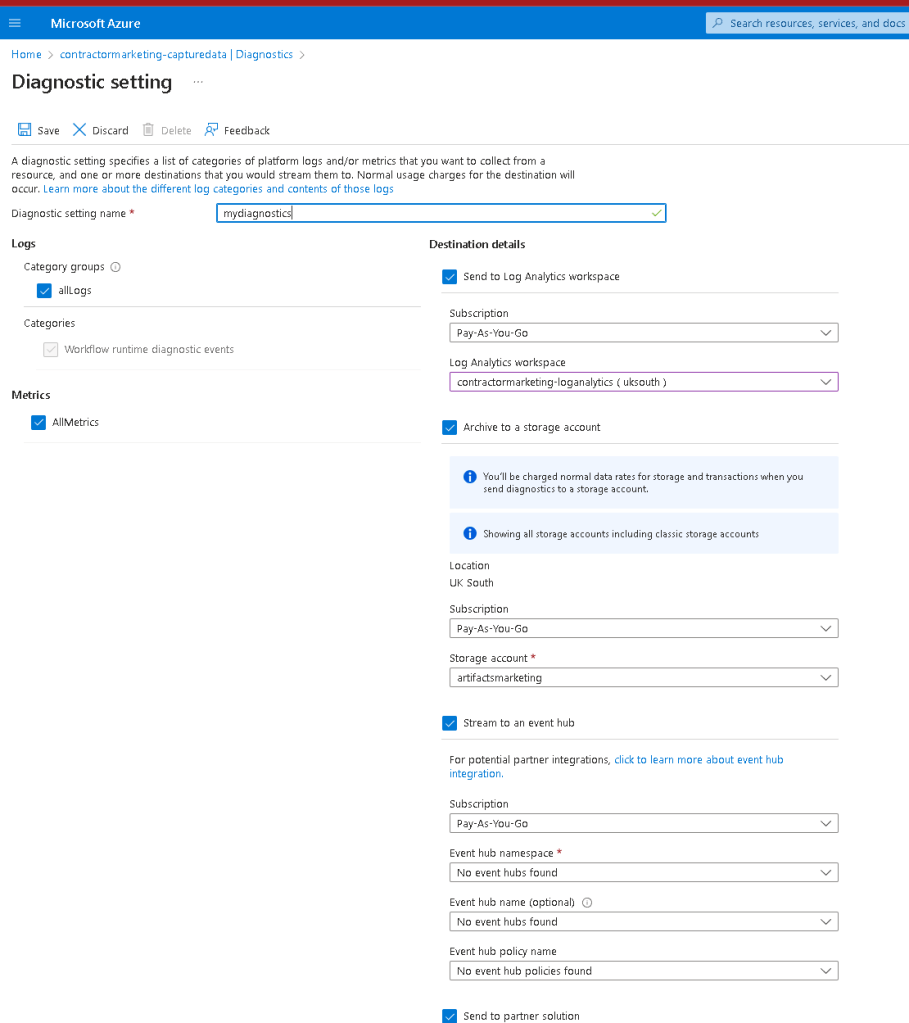Click the Category groups info icon
Viewport: 909px width, 1023px height.
coord(116,267)
